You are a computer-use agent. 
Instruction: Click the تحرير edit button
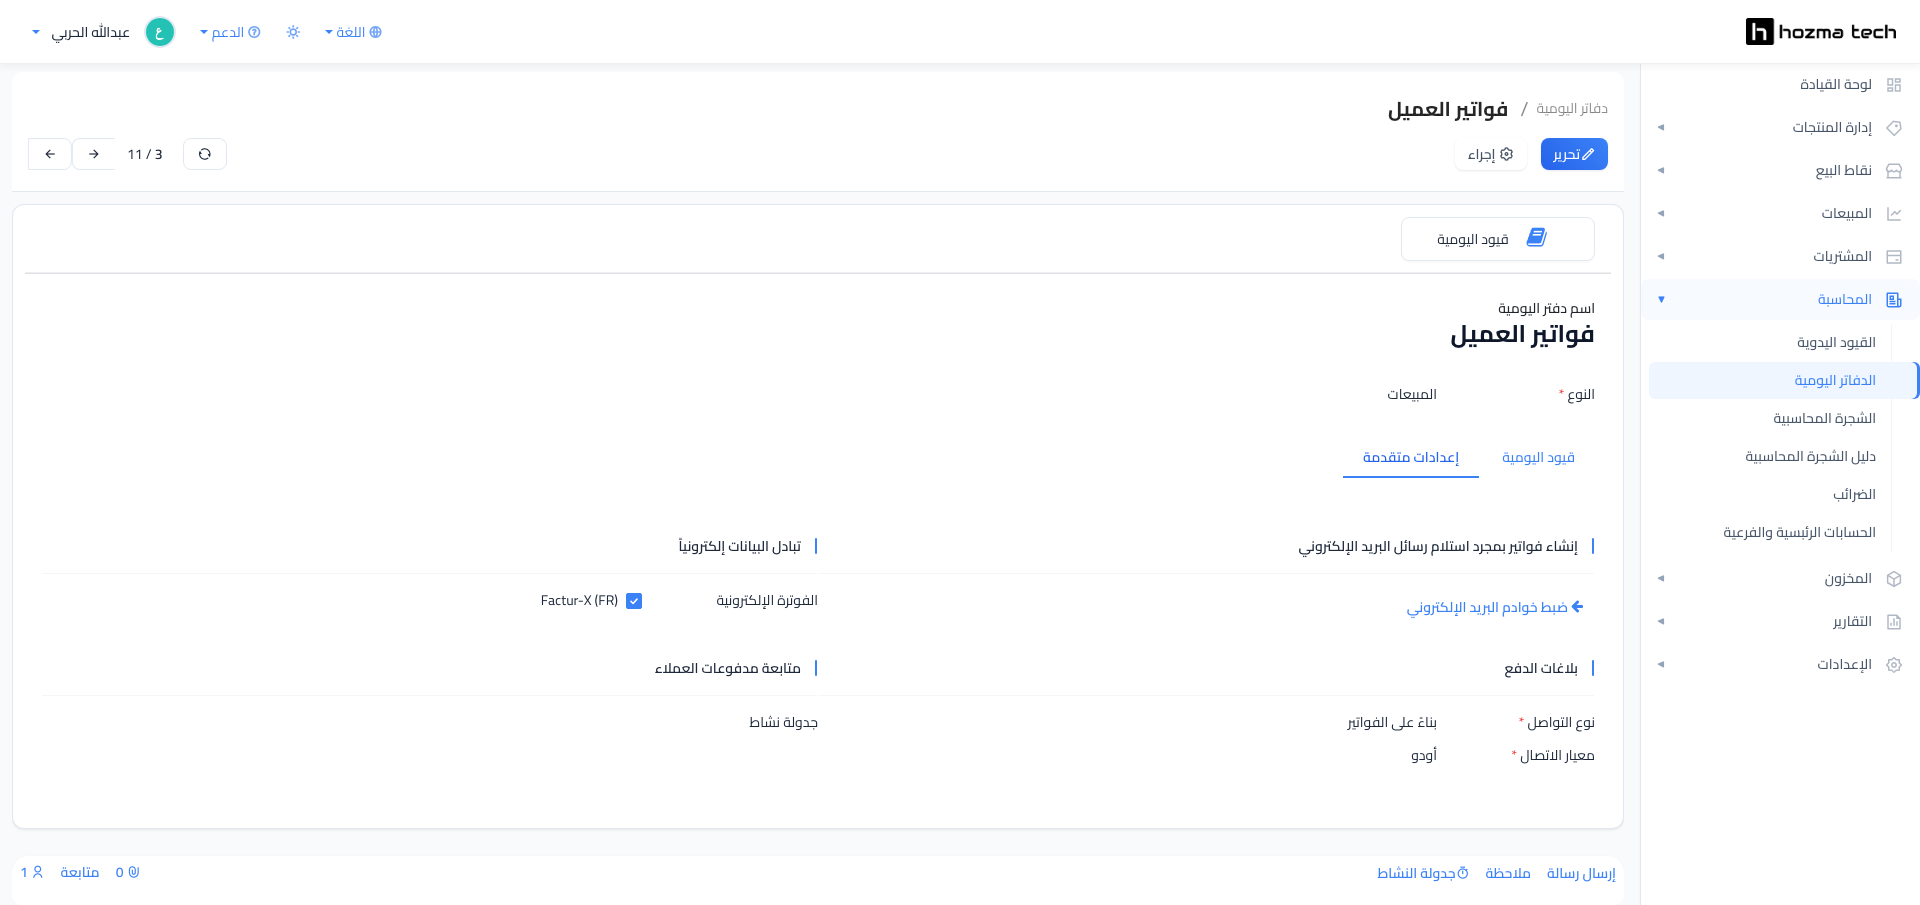pyautogui.click(x=1574, y=154)
